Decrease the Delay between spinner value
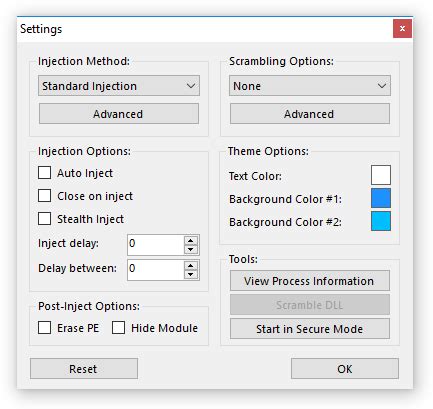 [x=190, y=274]
